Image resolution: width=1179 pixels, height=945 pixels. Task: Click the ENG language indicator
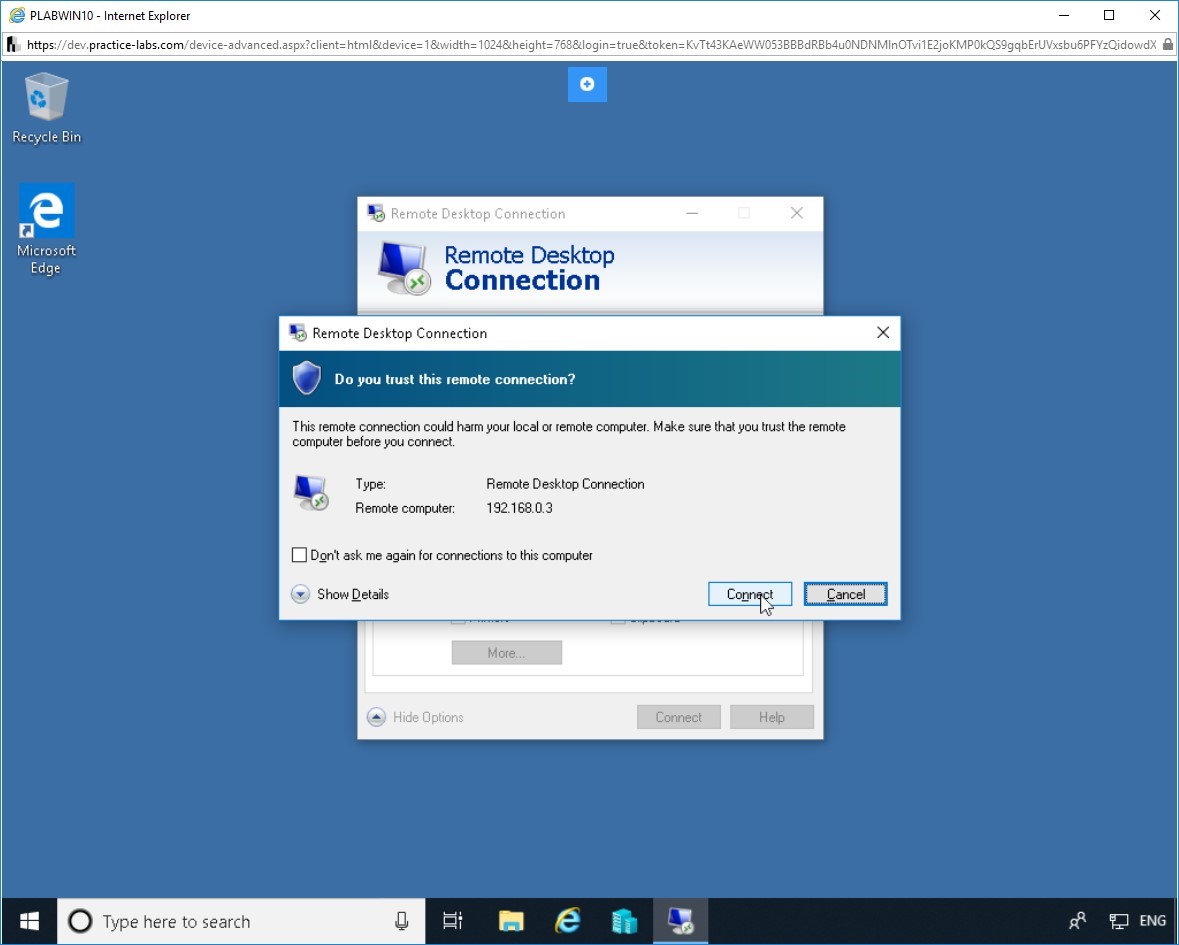(x=1152, y=921)
